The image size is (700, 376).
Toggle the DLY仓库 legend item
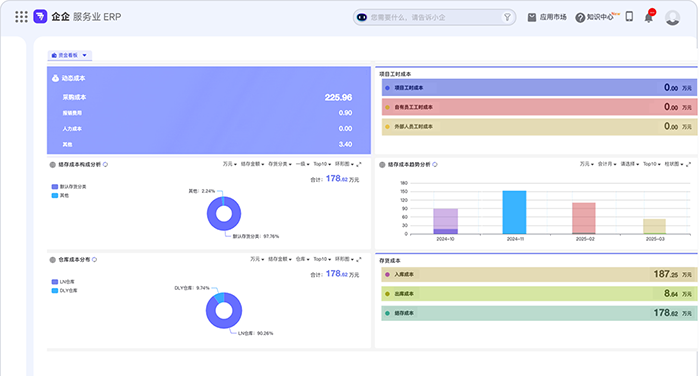tap(64, 291)
